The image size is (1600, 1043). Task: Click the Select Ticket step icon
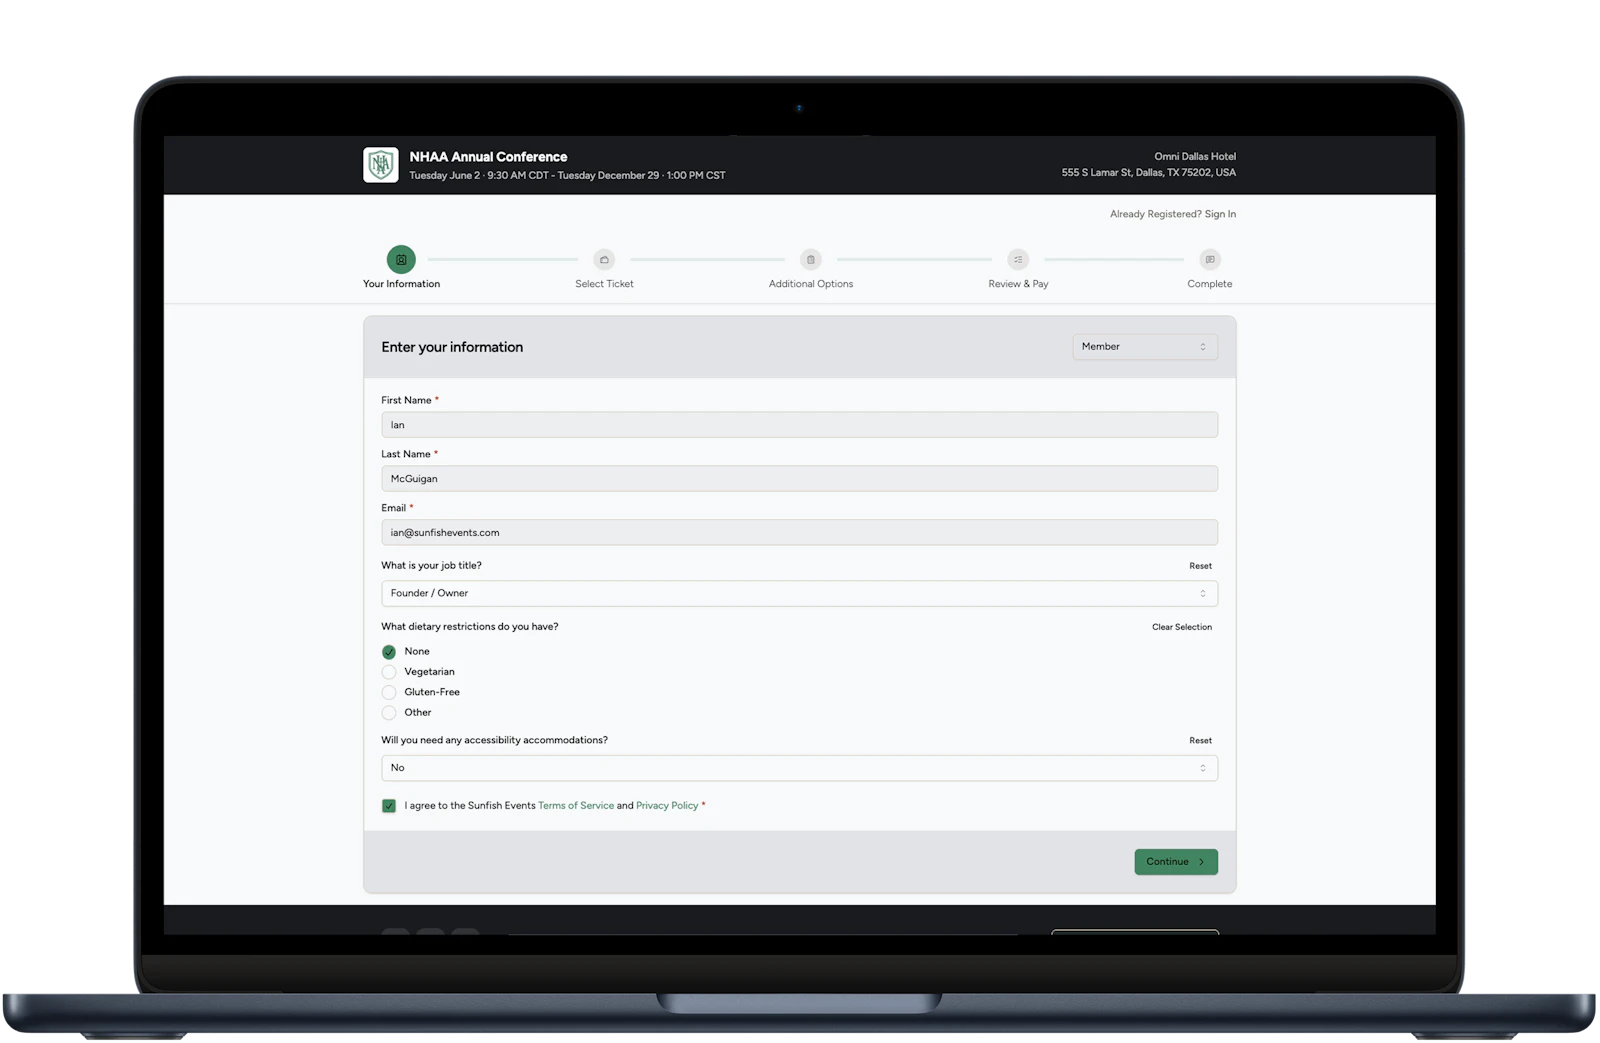point(604,260)
